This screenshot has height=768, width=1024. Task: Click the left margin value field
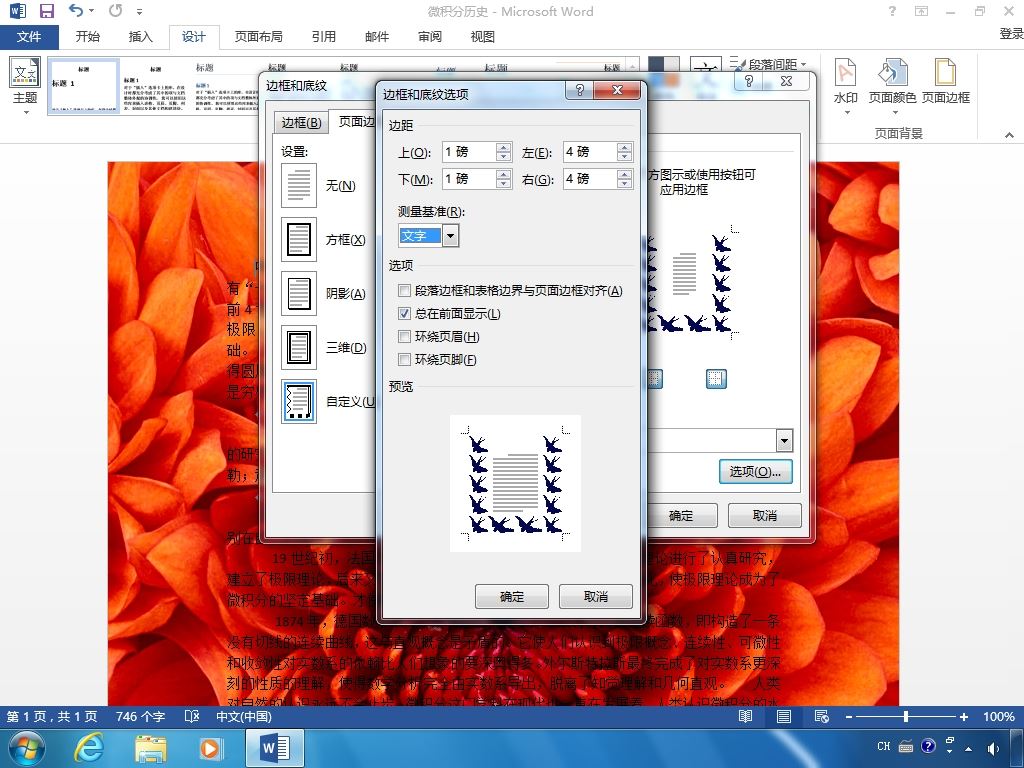point(590,152)
